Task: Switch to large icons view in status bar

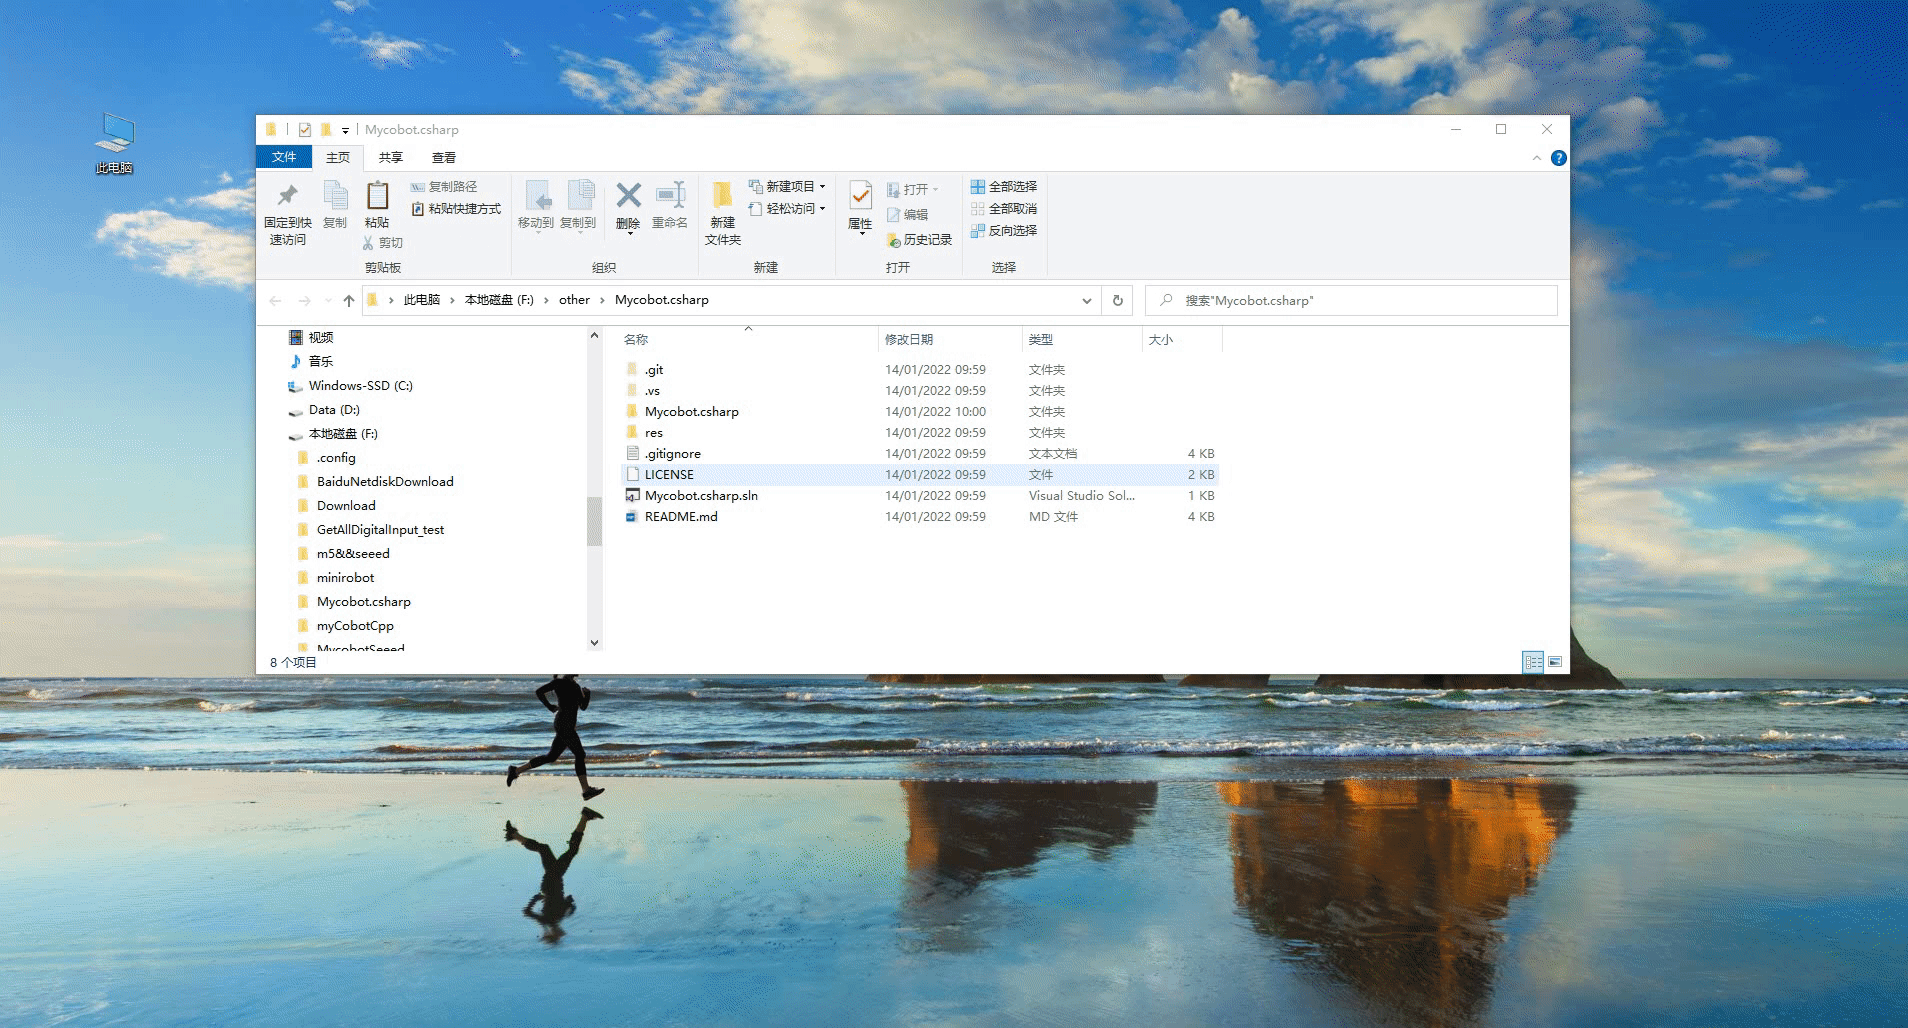Action: click(x=1555, y=662)
